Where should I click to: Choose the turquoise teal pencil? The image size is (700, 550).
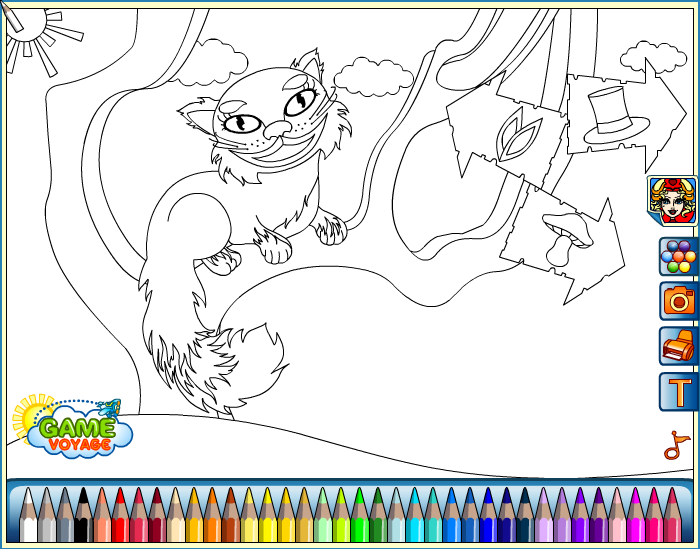pos(433,515)
